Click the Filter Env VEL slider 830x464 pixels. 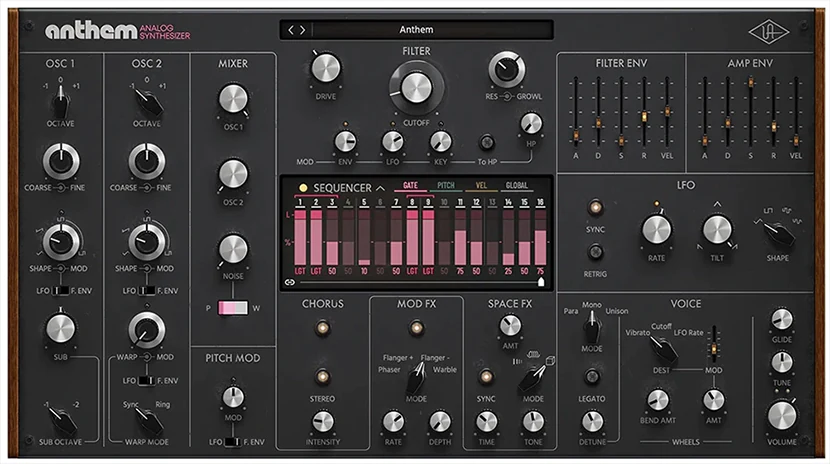coord(667,112)
